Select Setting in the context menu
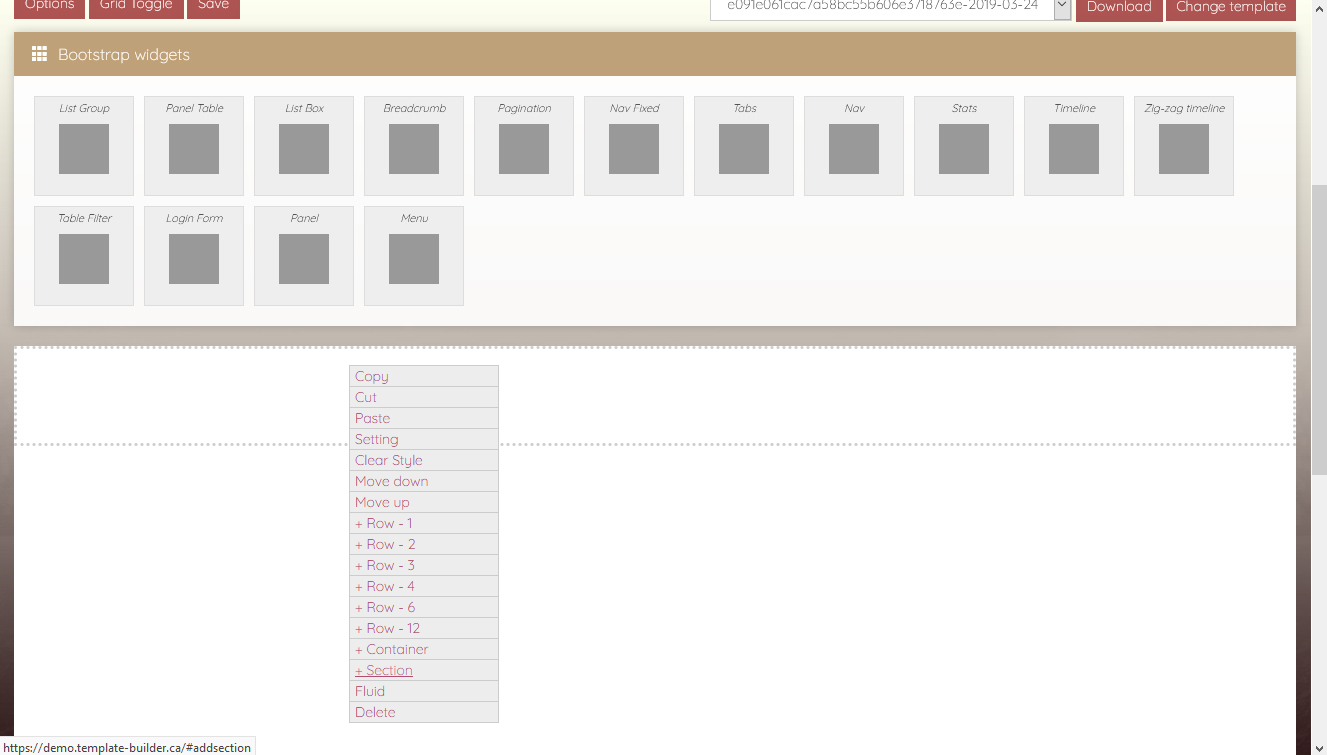The height and width of the screenshot is (755, 1327). (376, 439)
